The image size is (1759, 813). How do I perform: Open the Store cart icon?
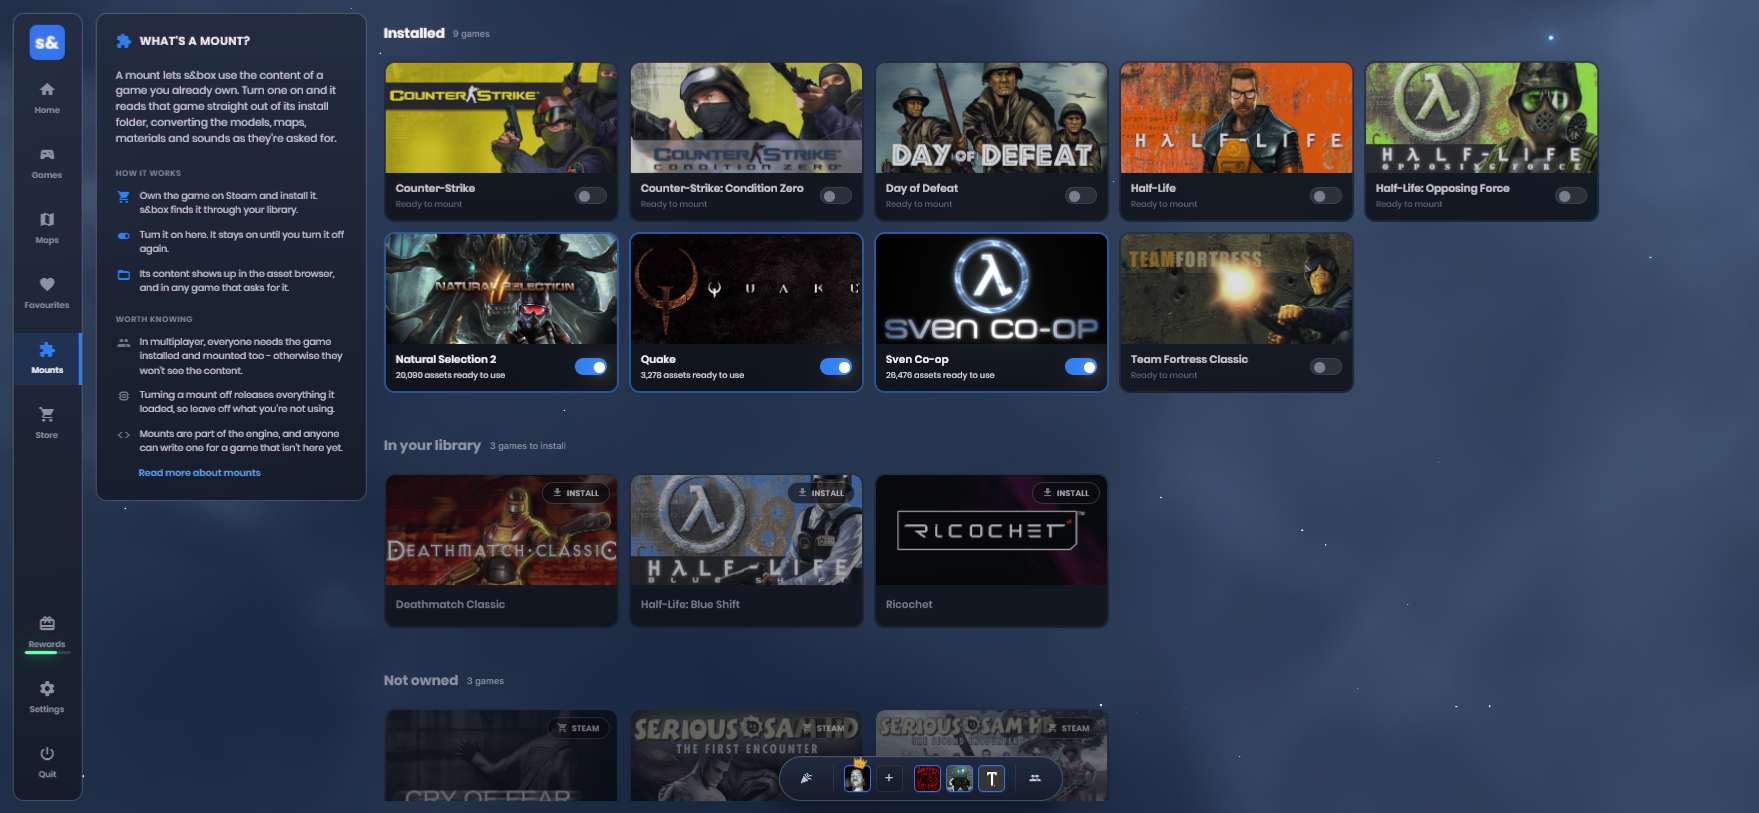pyautogui.click(x=47, y=414)
